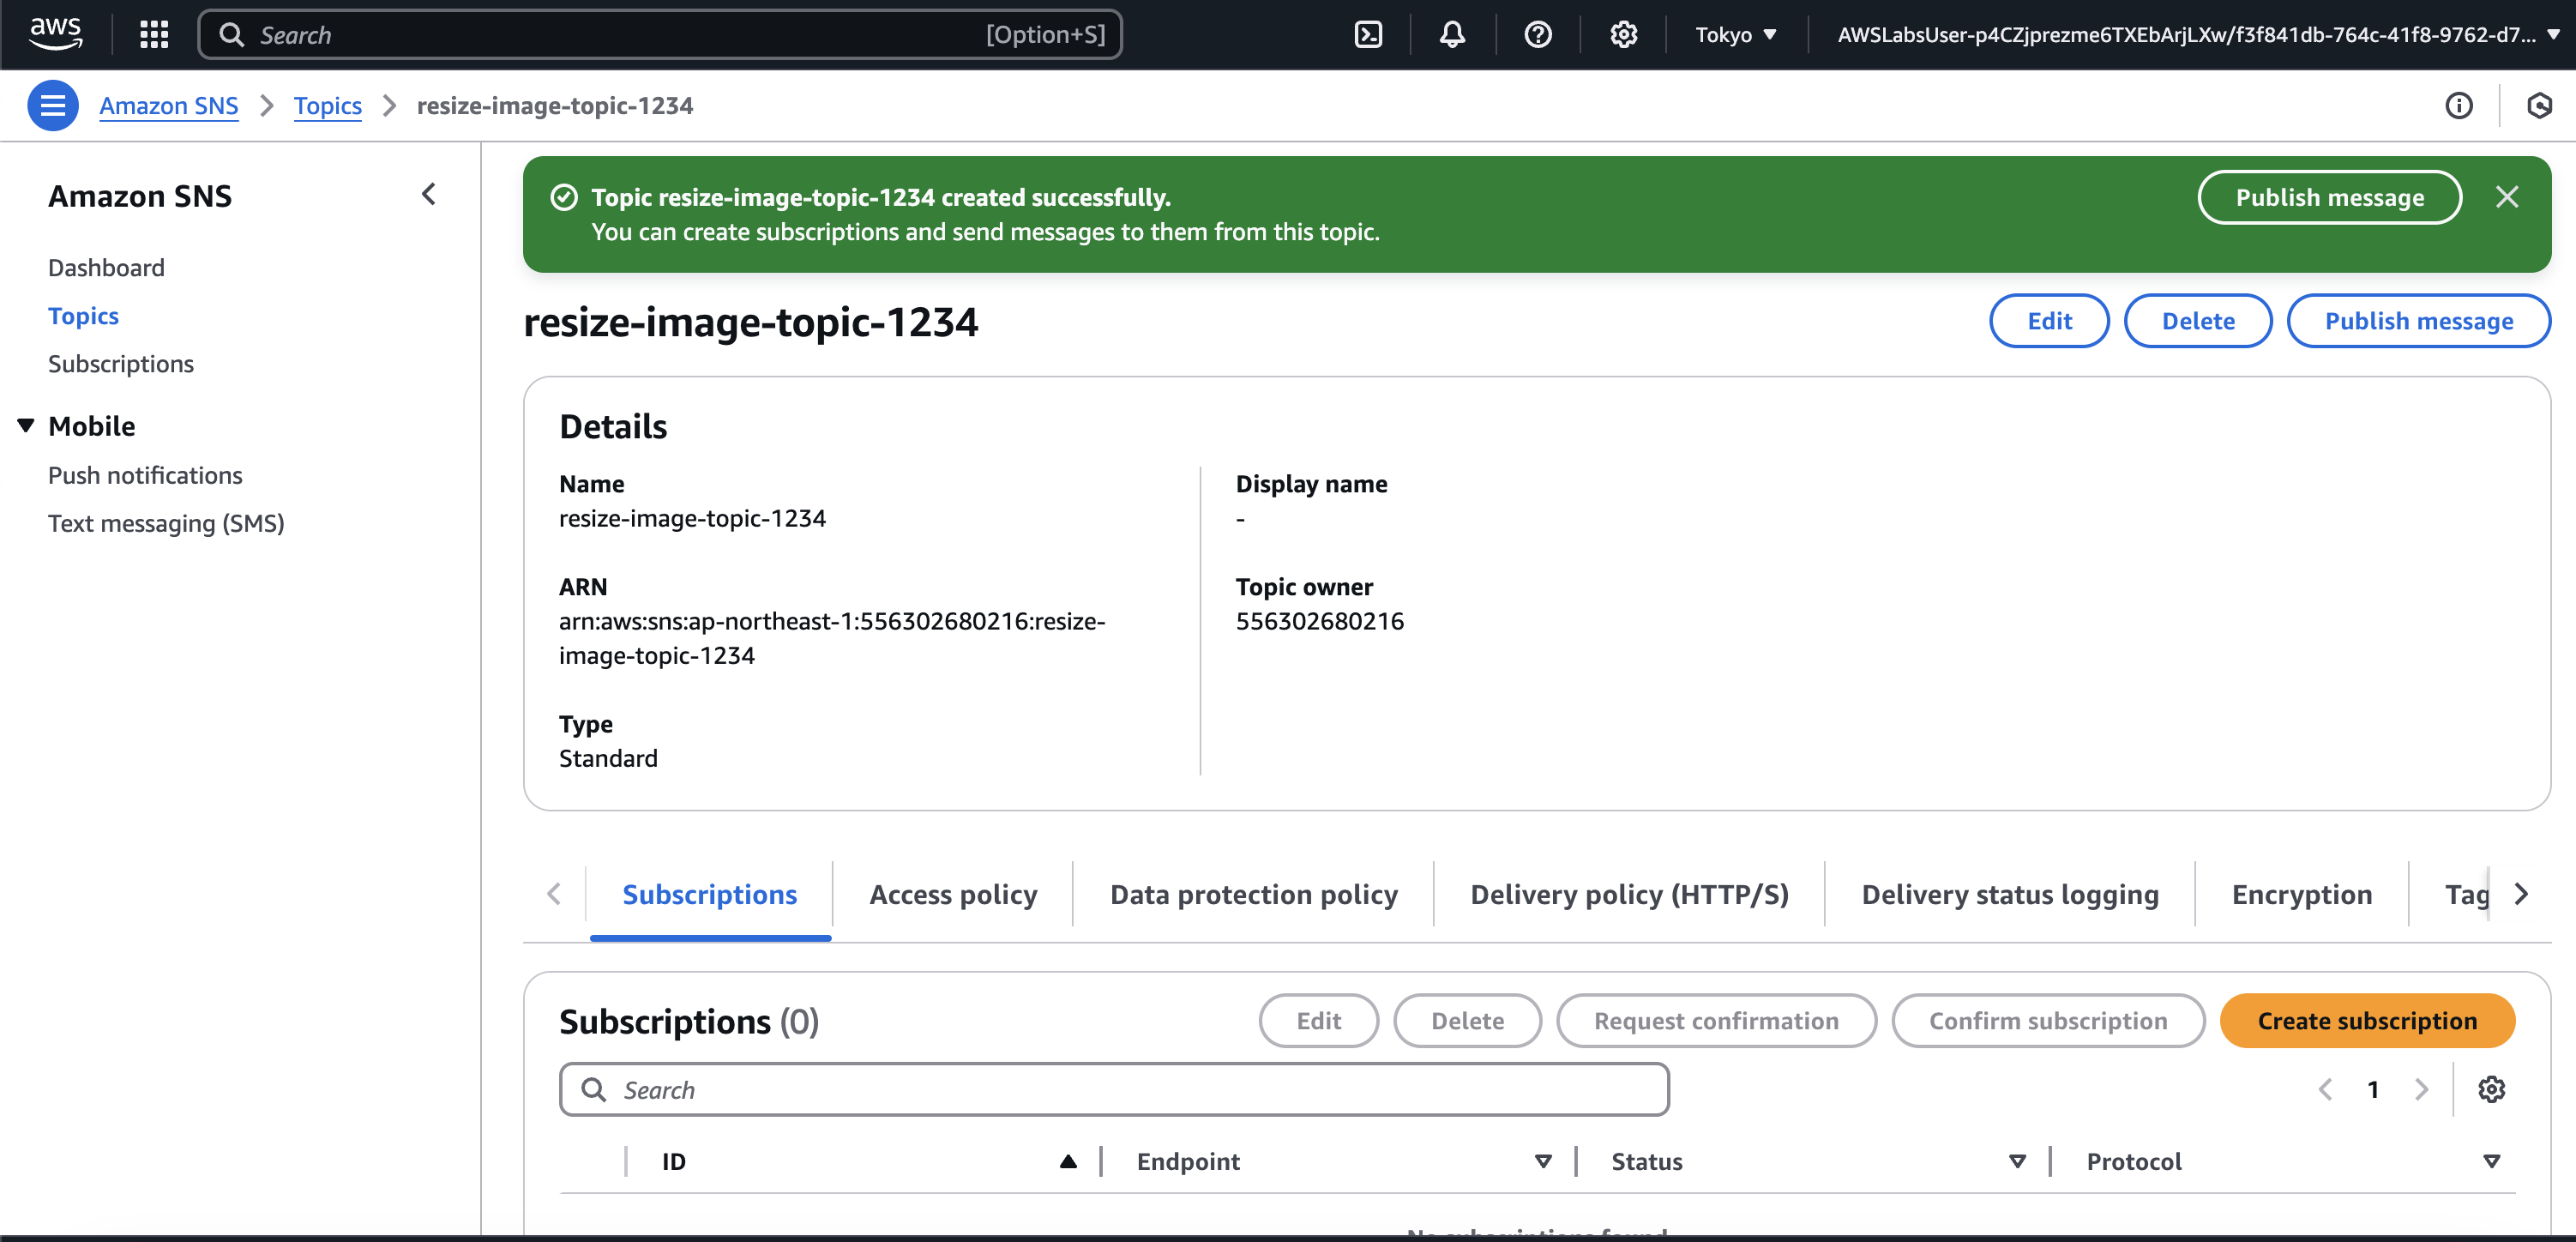The height and width of the screenshot is (1242, 2576).
Task: Click the orange Create subscription button
Action: pyautogui.click(x=2366, y=1020)
